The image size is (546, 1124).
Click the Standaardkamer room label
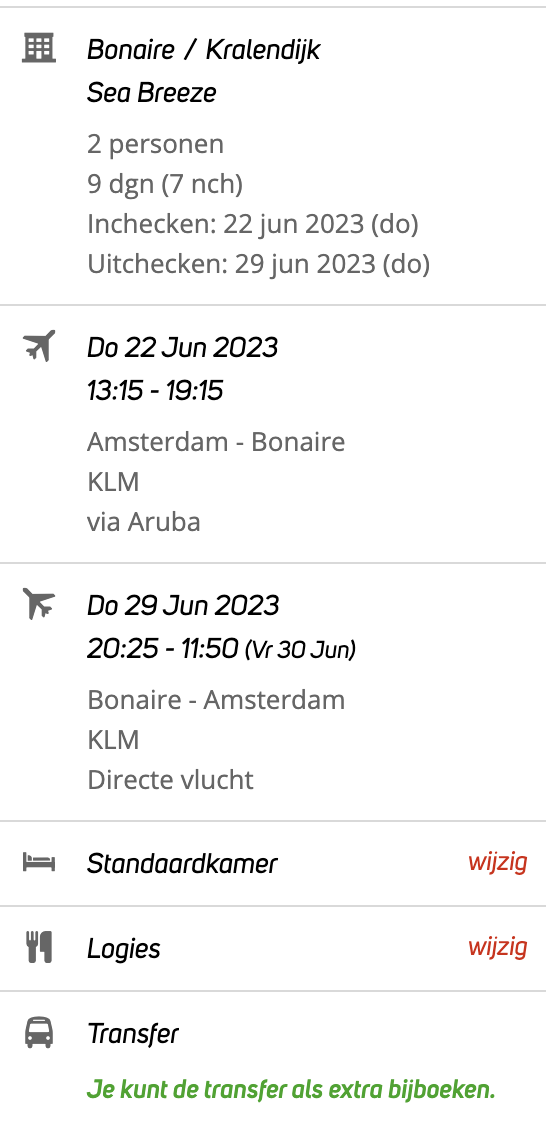(x=182, y=863)
